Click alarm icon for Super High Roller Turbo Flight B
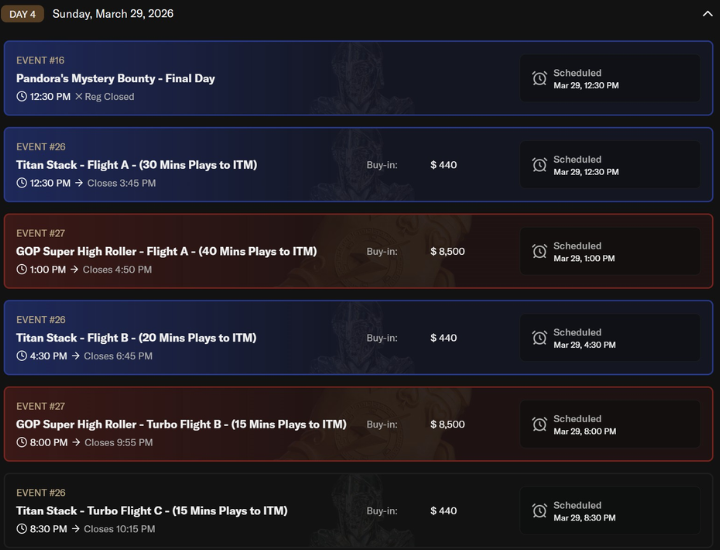Image resolution: width=720 pixels, height=550 pixels. (540, 425)
